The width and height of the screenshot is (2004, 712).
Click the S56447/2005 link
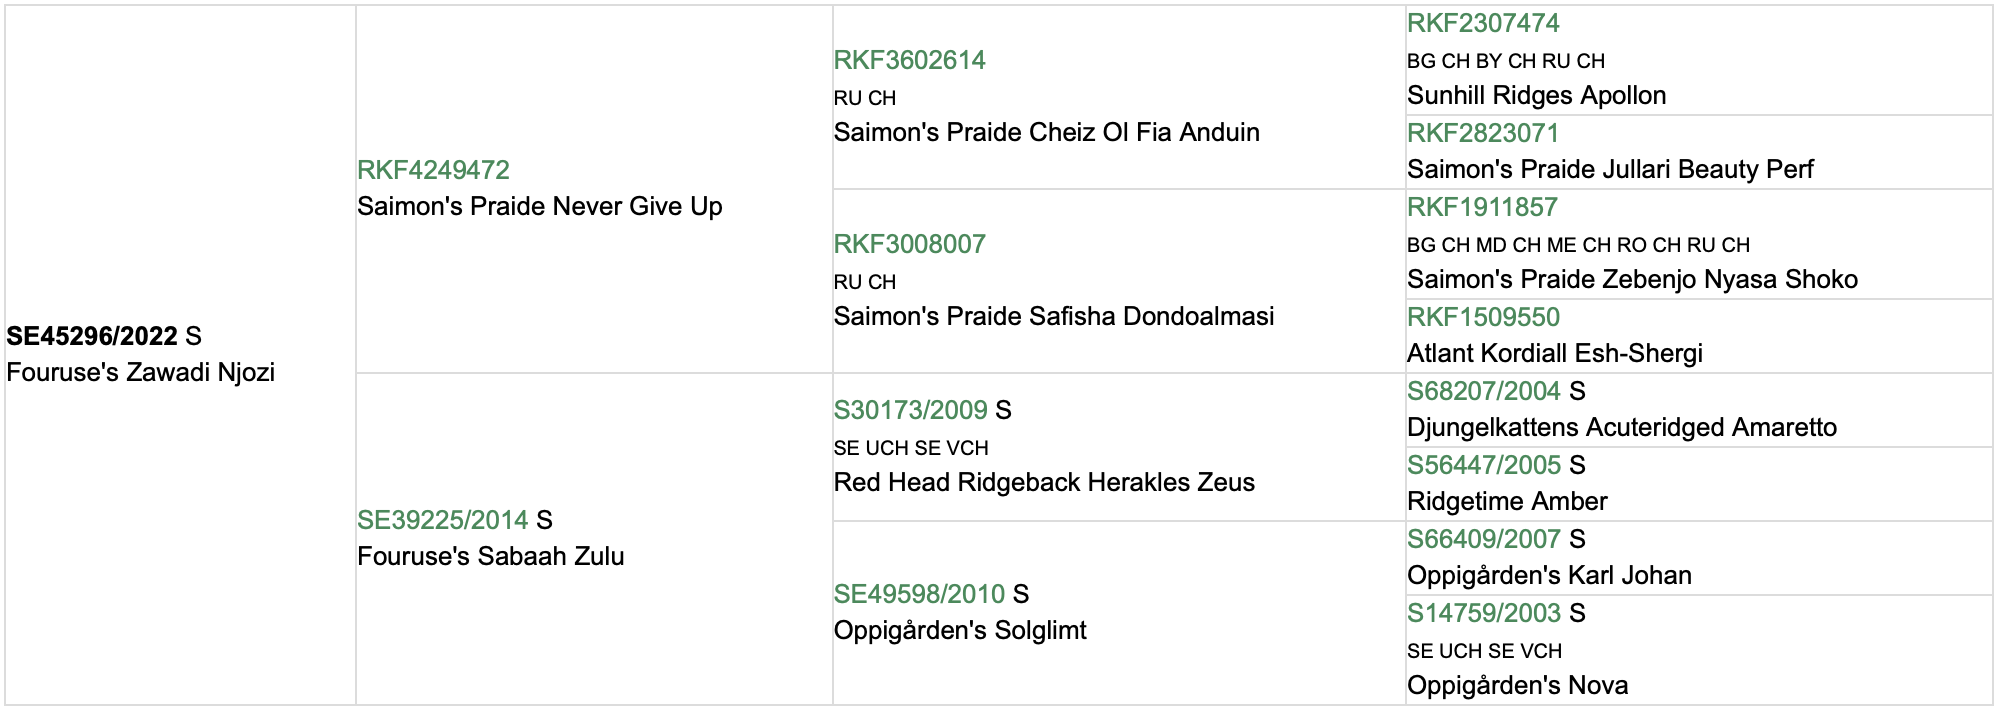coord(1484,465)
